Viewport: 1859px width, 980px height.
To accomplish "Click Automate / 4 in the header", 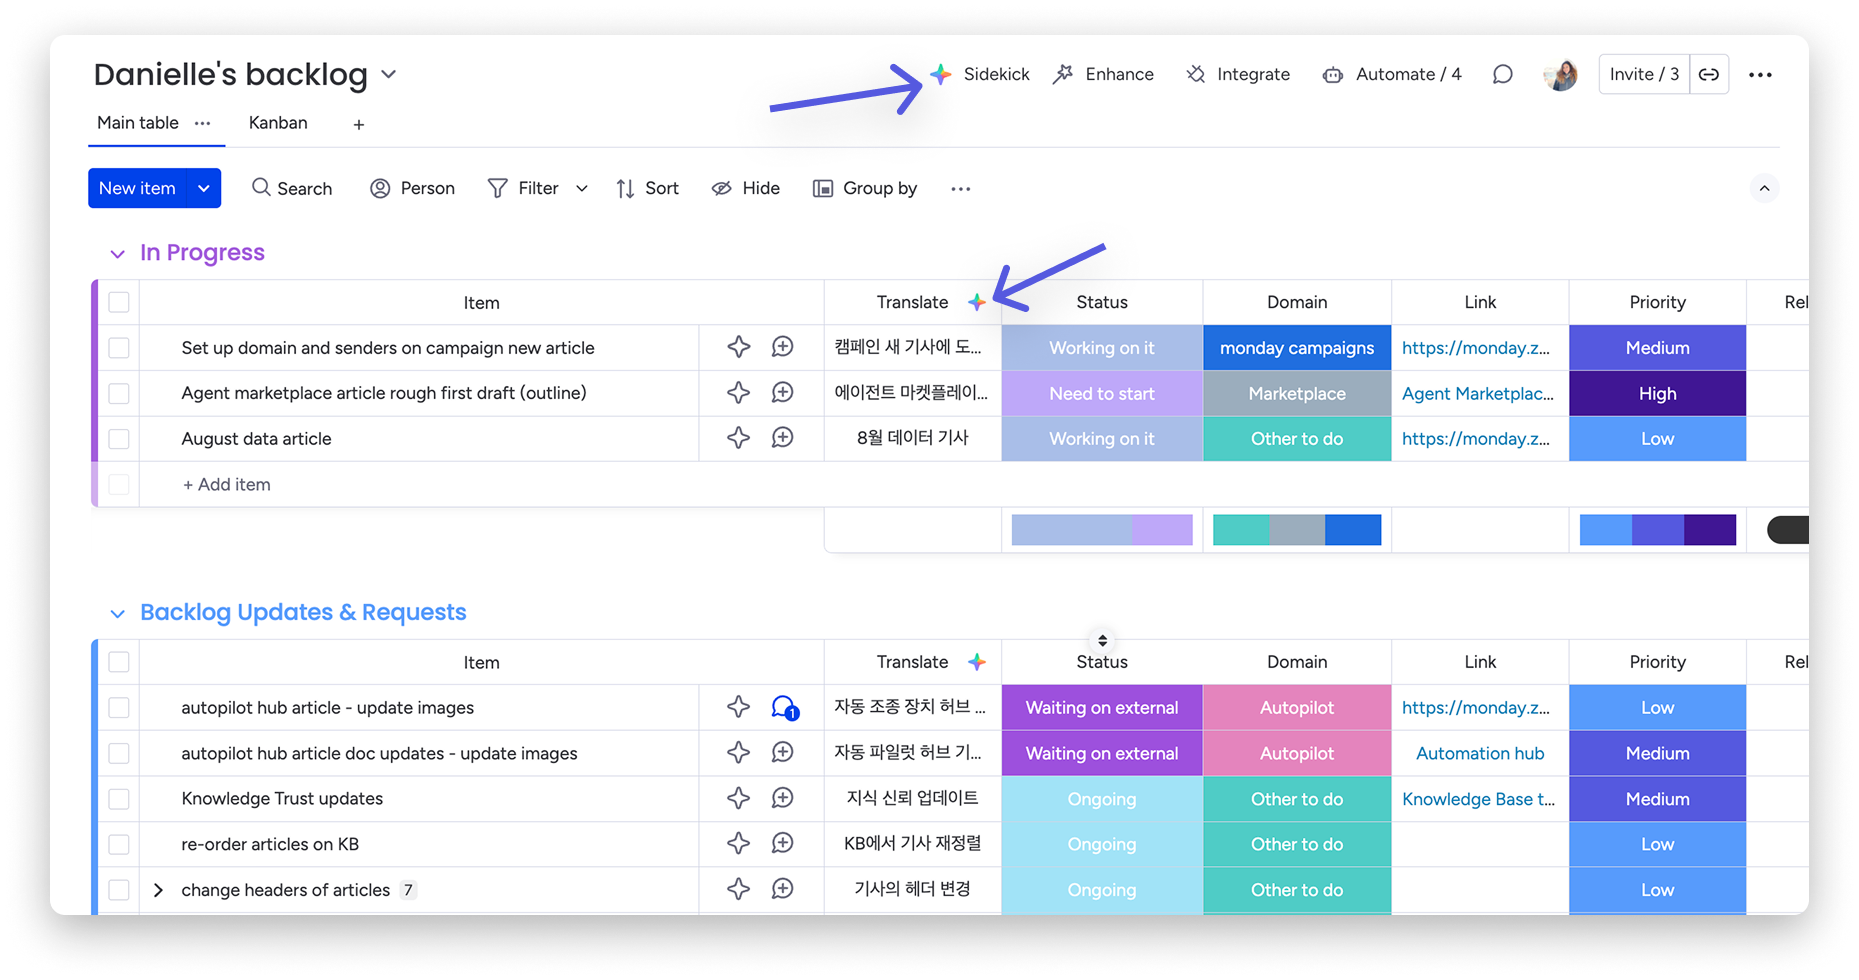I will click(x=1391, y=74).
